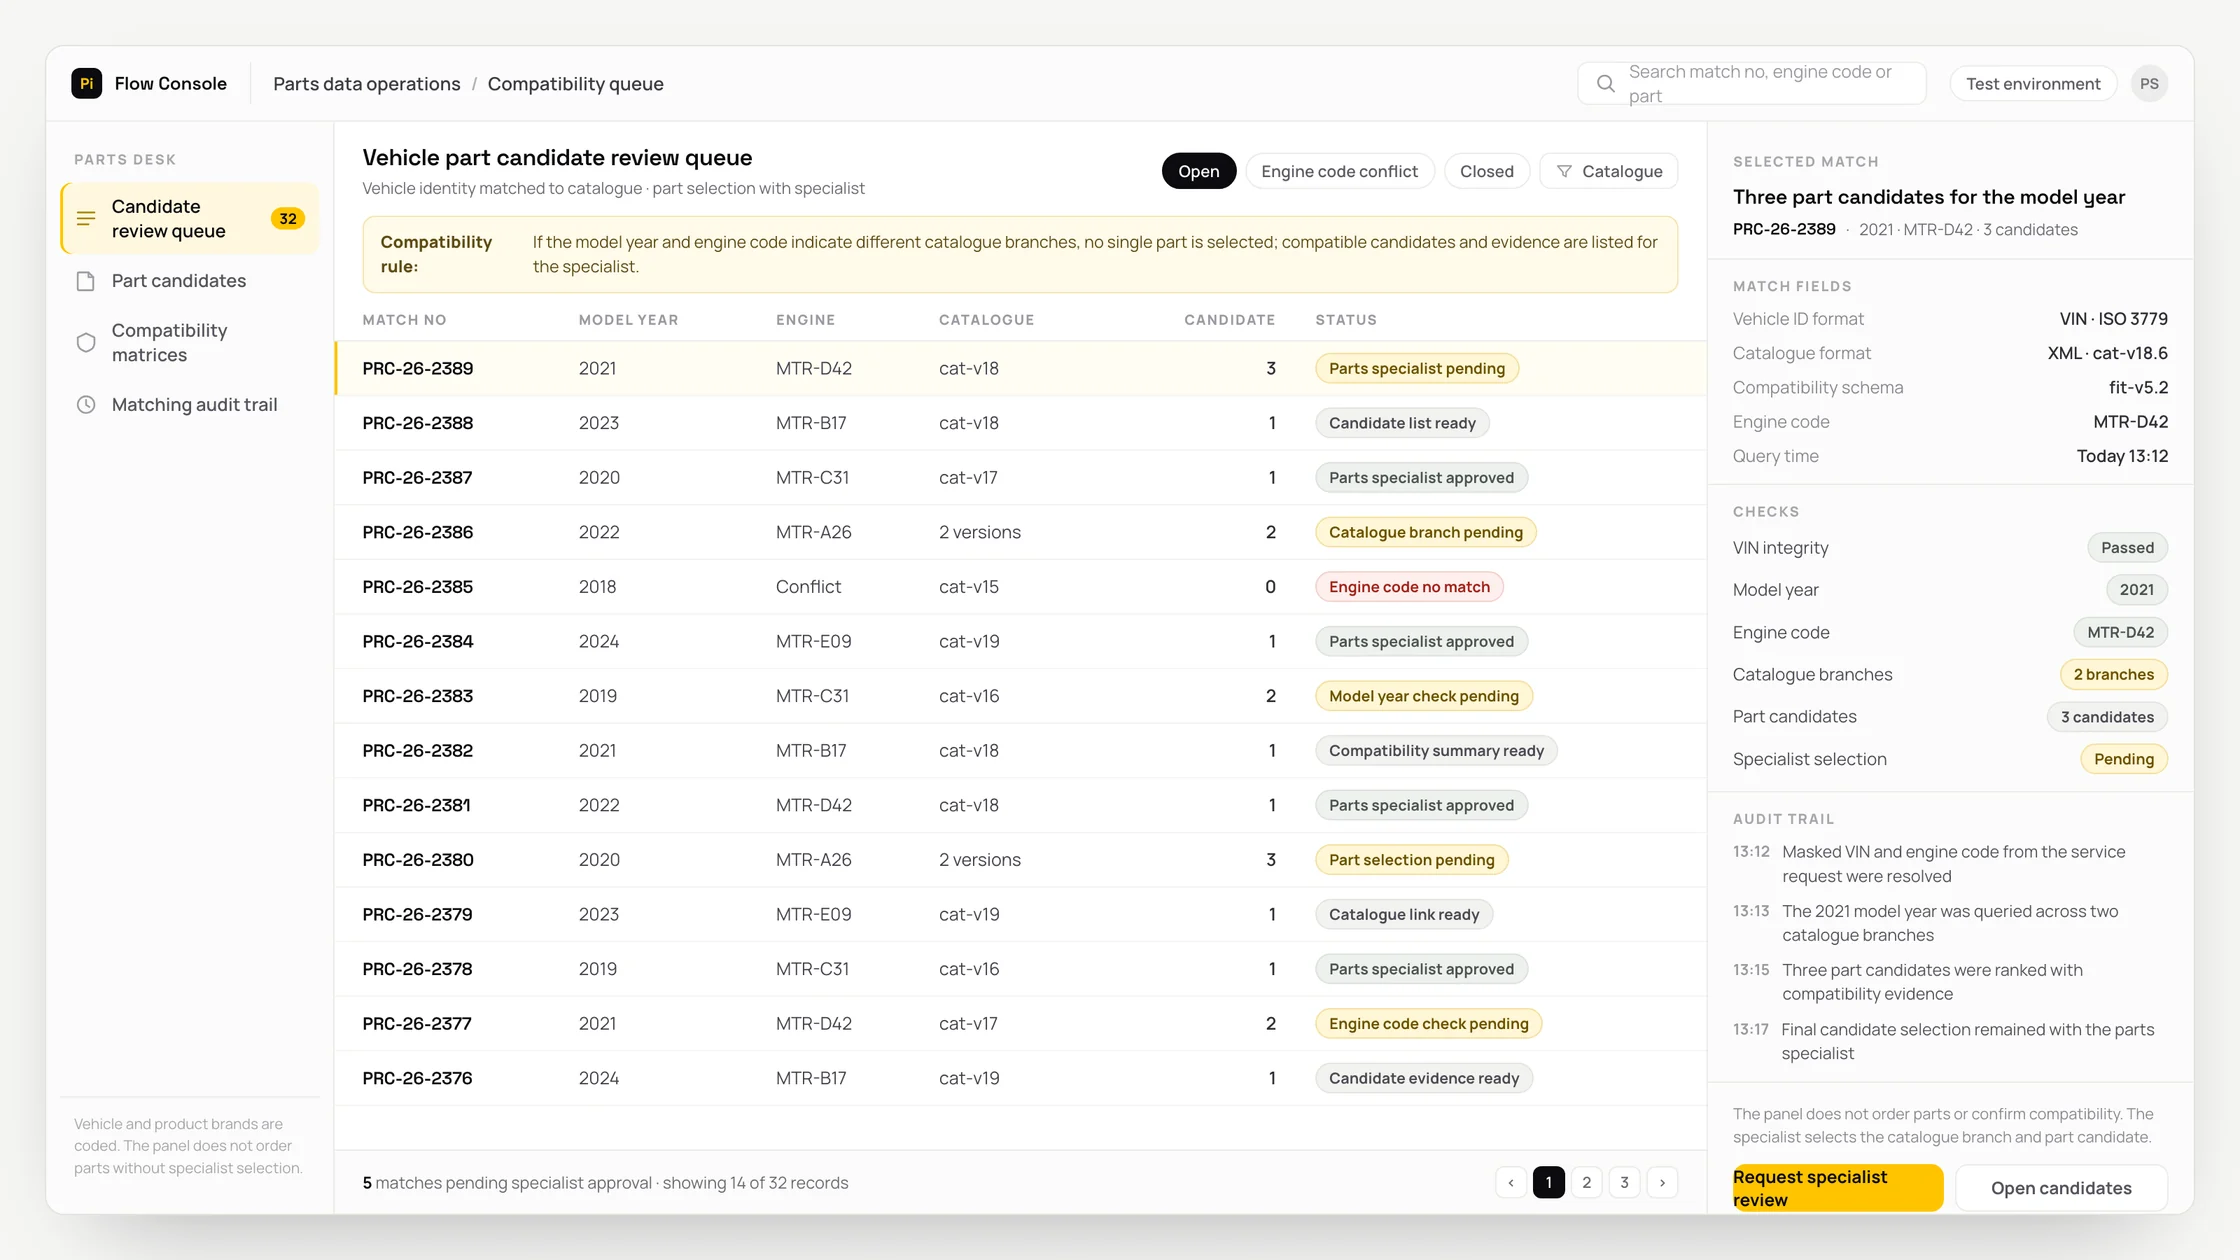Click the Pi Flow Console logo icon
The width and height of the screenshot is (2240, 1260).
coord(87,83)
